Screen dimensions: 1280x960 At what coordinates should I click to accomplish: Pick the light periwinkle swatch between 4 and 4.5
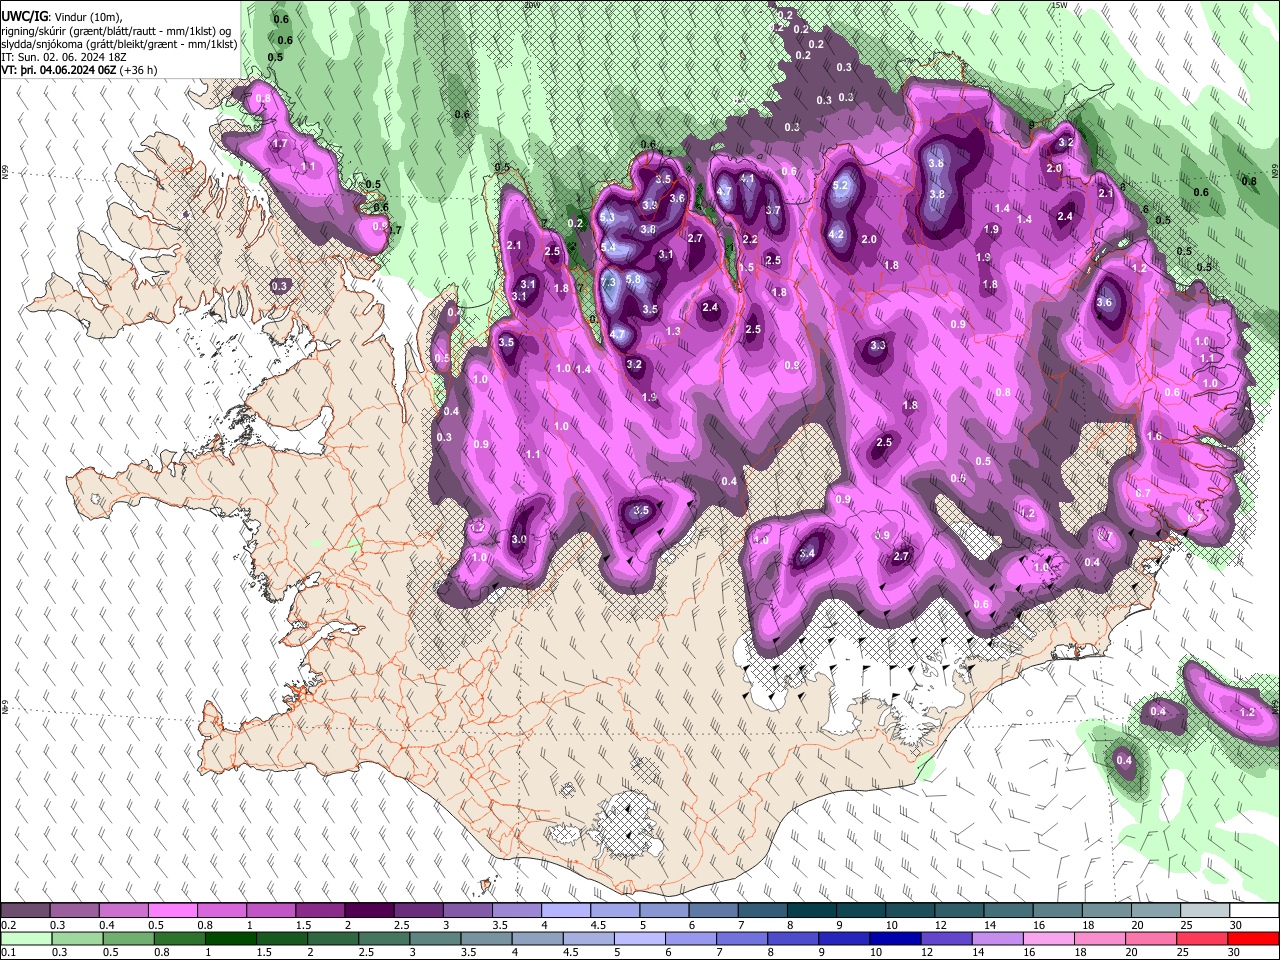(566, 911)
